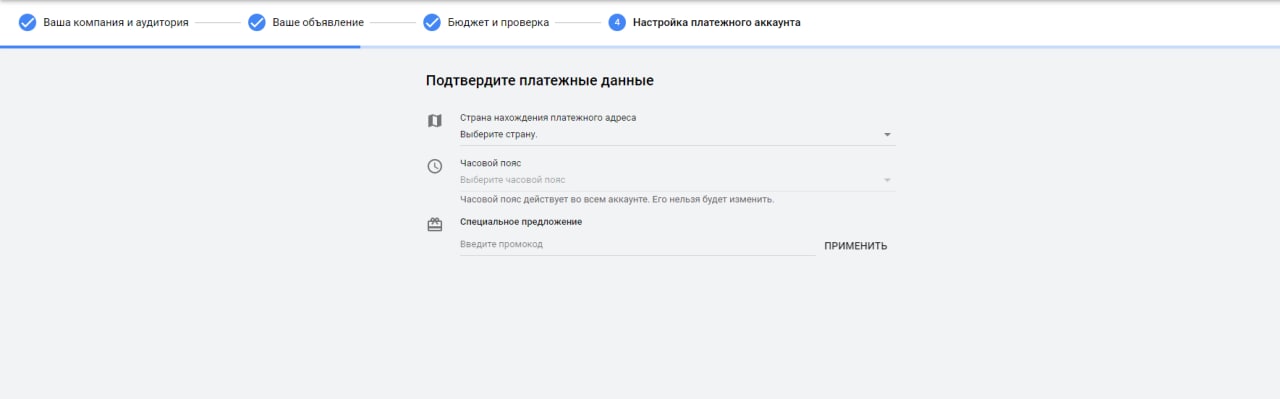Click the Часовой пояс label
This screenshot has width=1280, height=399.
(490, 163)
